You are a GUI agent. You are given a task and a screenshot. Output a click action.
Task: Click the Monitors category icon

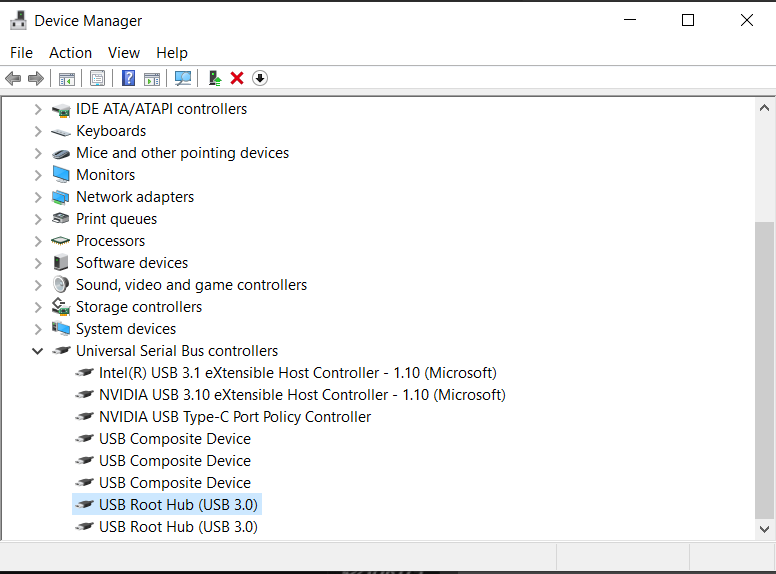pos(61,175)
